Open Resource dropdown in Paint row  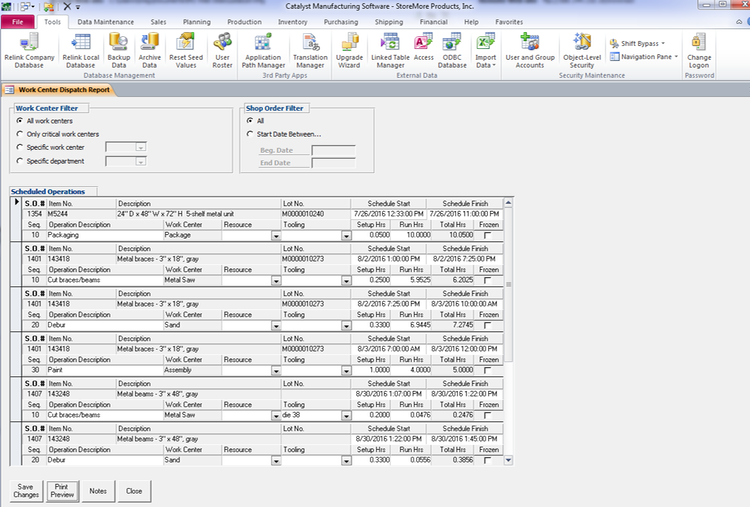(276, 371)
